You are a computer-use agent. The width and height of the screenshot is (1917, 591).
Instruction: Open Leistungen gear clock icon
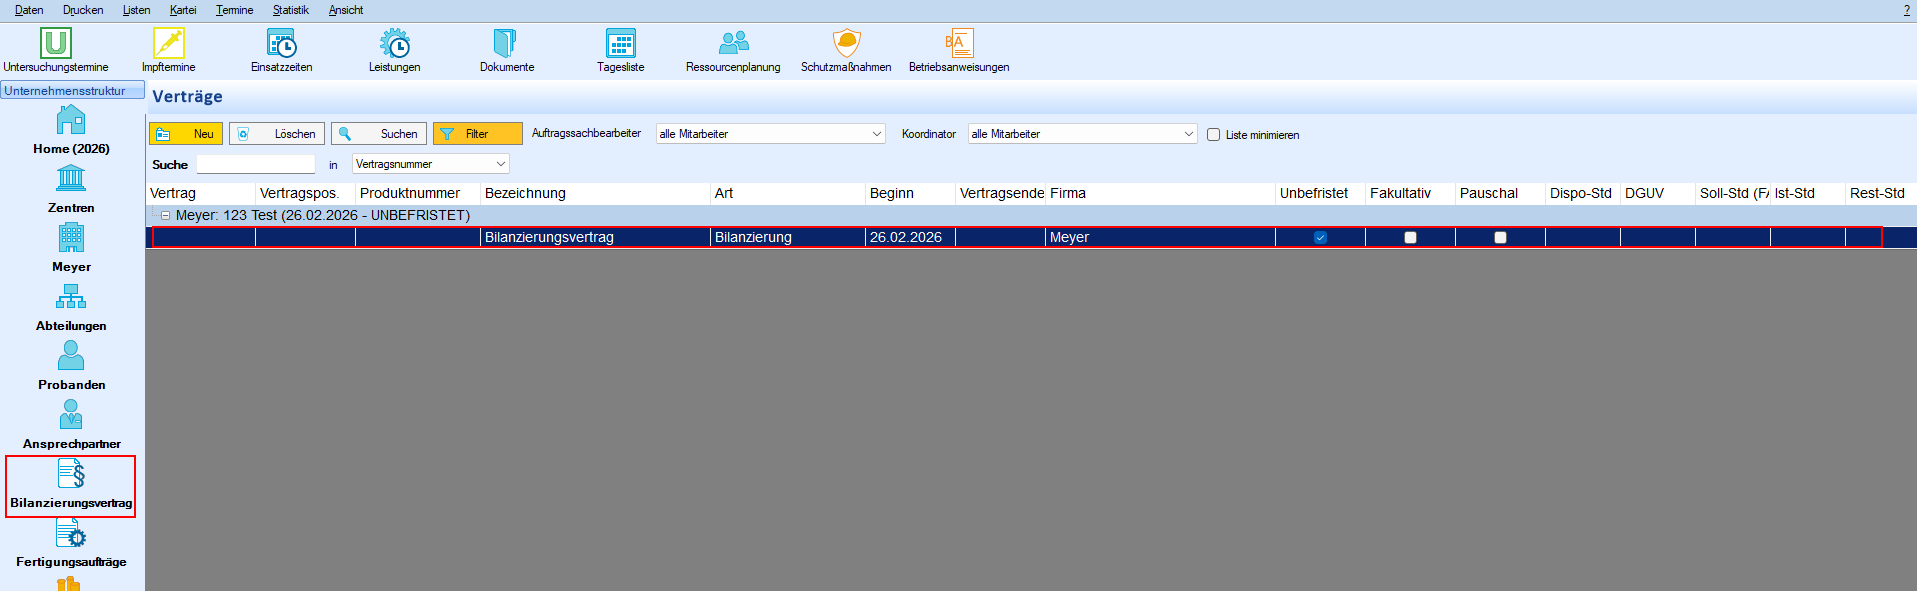[395, 43]
